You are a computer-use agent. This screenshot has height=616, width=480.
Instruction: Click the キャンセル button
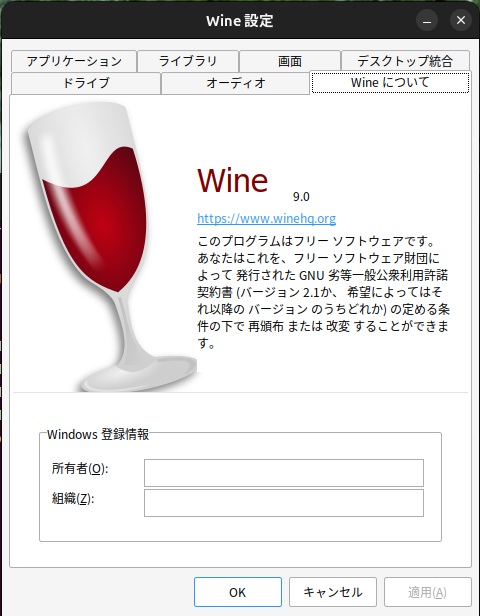(x=333, y=592)
